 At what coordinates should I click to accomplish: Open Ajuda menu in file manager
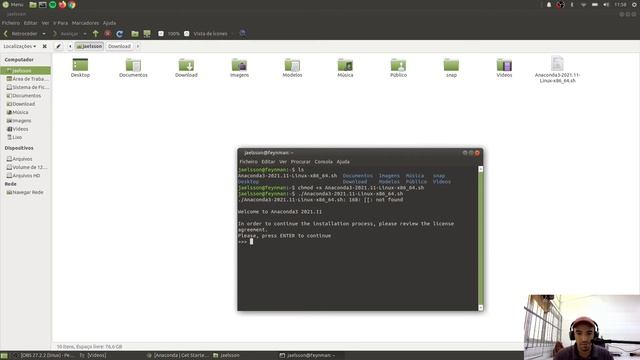click(x=109, y=23)
